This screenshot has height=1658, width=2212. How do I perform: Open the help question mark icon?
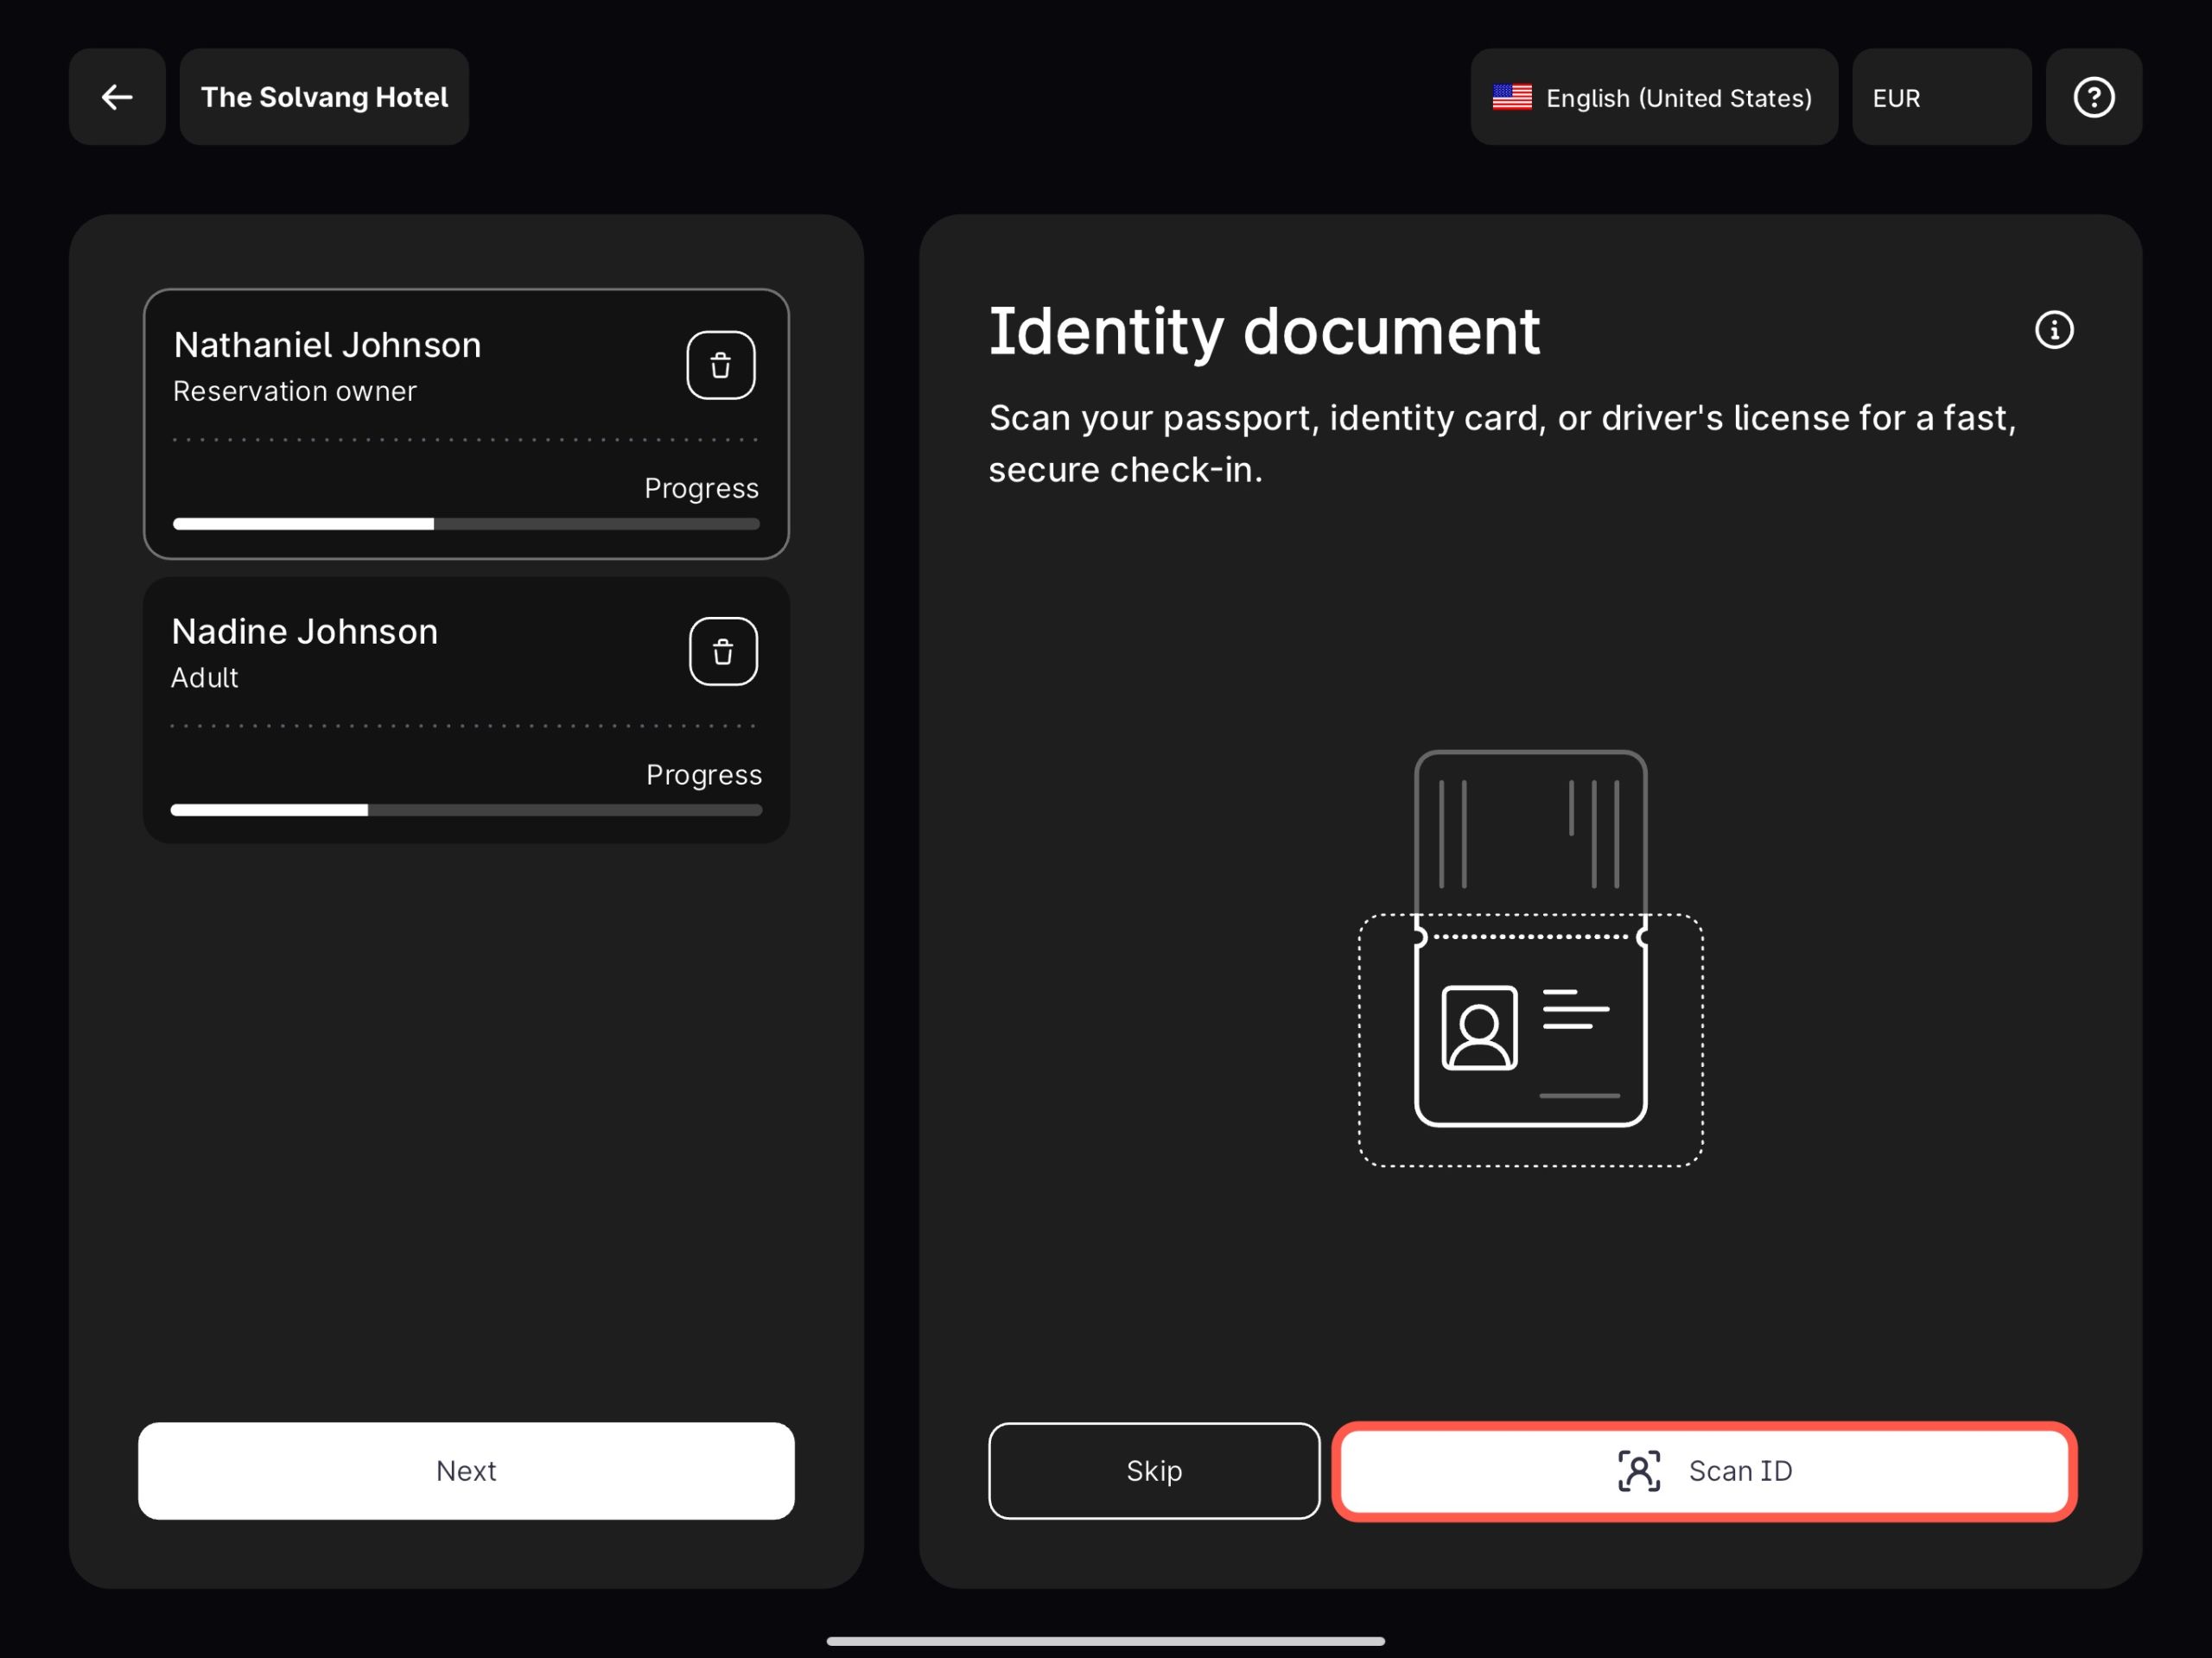2093,97
